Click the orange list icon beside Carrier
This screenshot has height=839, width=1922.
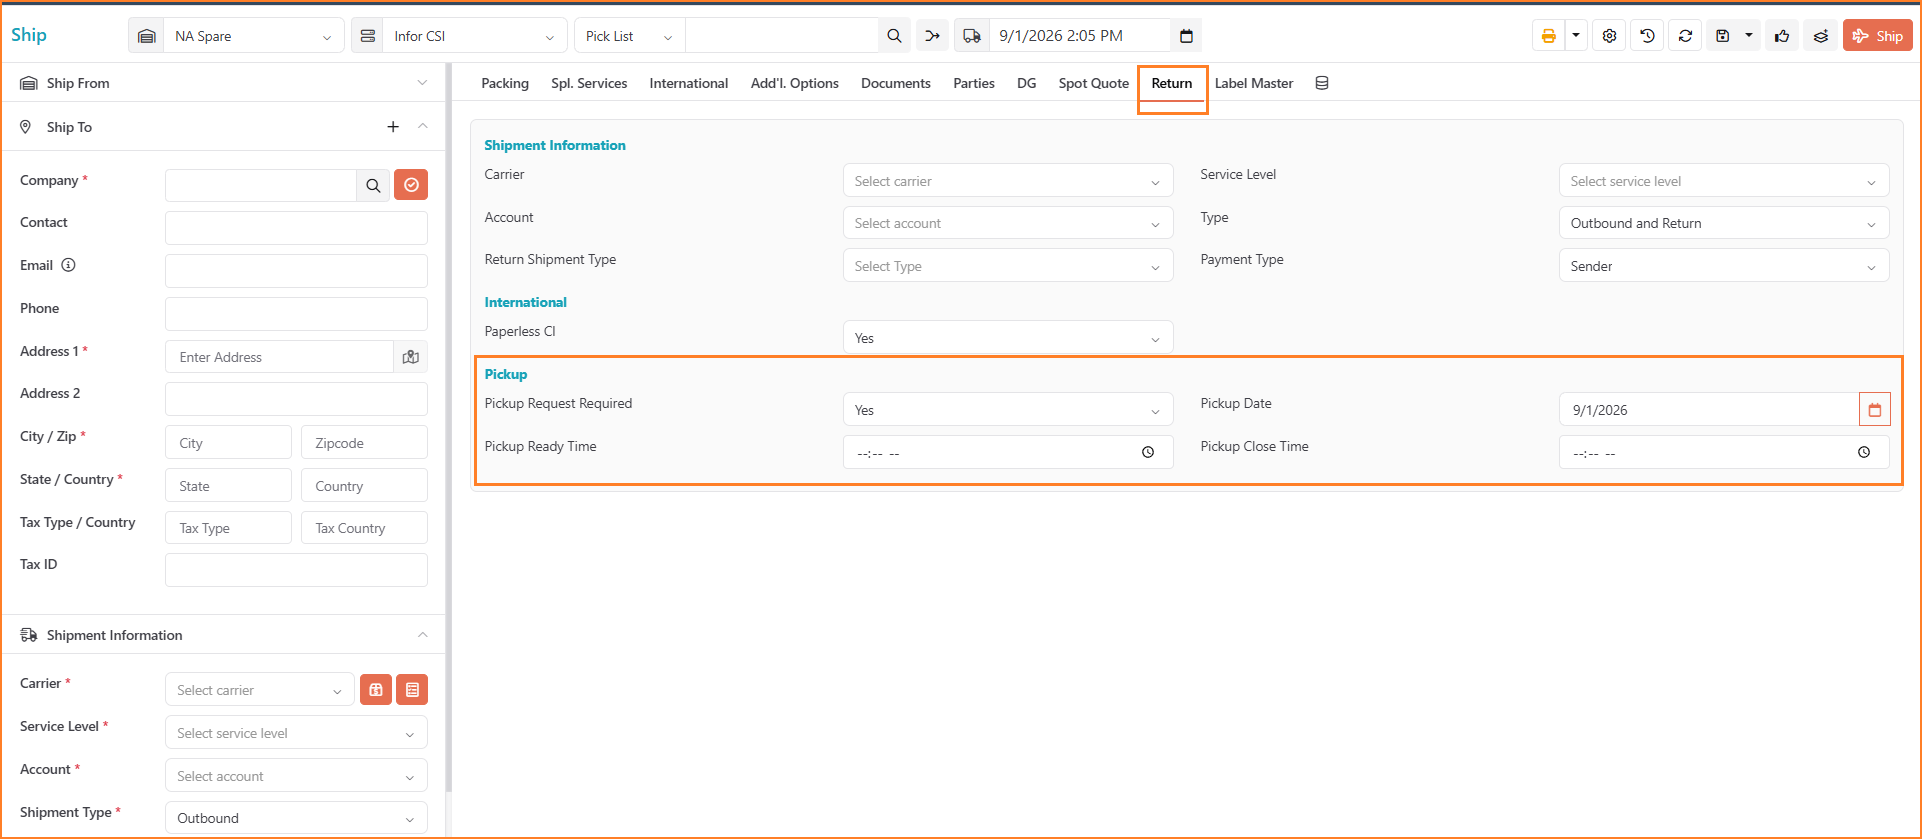[412, 690]
